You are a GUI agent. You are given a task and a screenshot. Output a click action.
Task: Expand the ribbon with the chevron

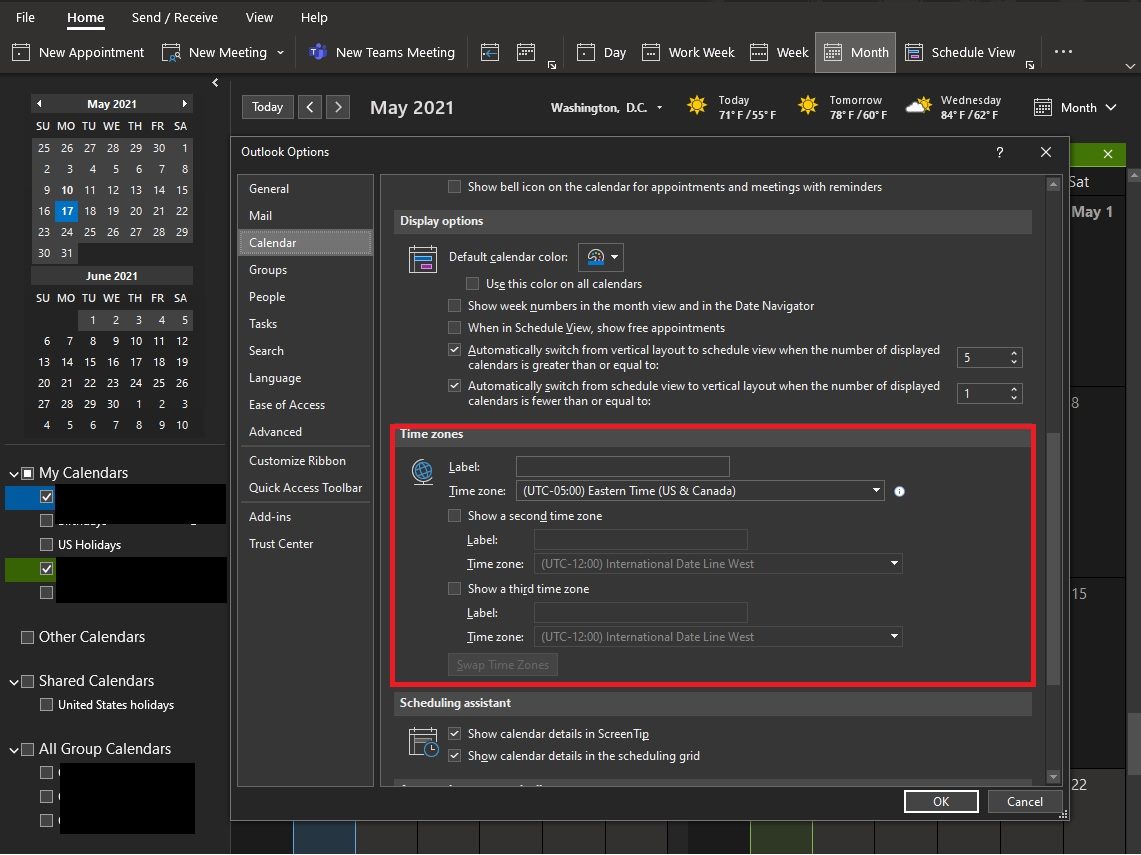(1129, 66)
